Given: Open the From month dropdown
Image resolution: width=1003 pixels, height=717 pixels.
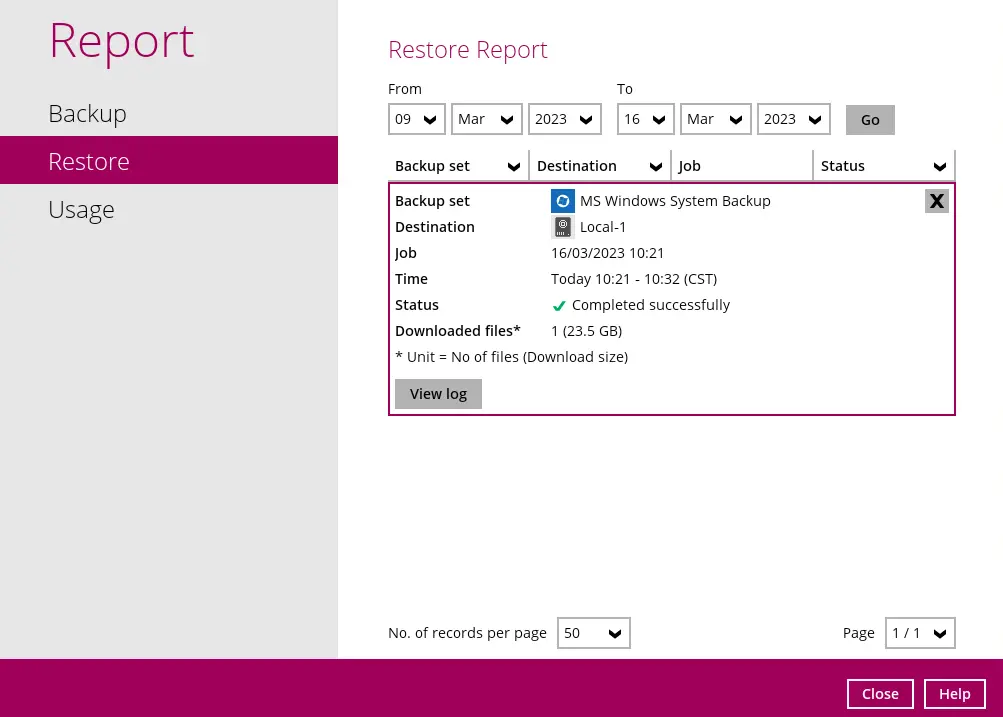Looking at the screenshot, I should click(486, 119).
